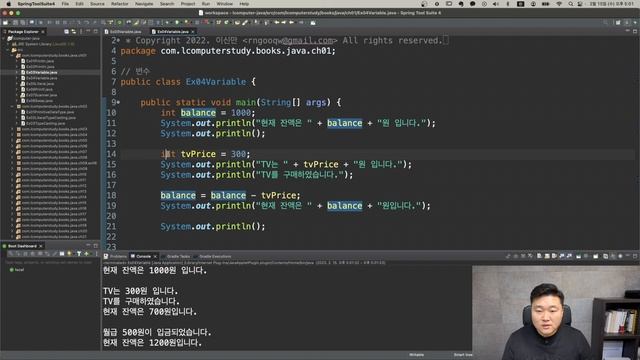640x360 pixels.
Task: Open the SpringToolSuite4 application menu
Action: (36, 4)
